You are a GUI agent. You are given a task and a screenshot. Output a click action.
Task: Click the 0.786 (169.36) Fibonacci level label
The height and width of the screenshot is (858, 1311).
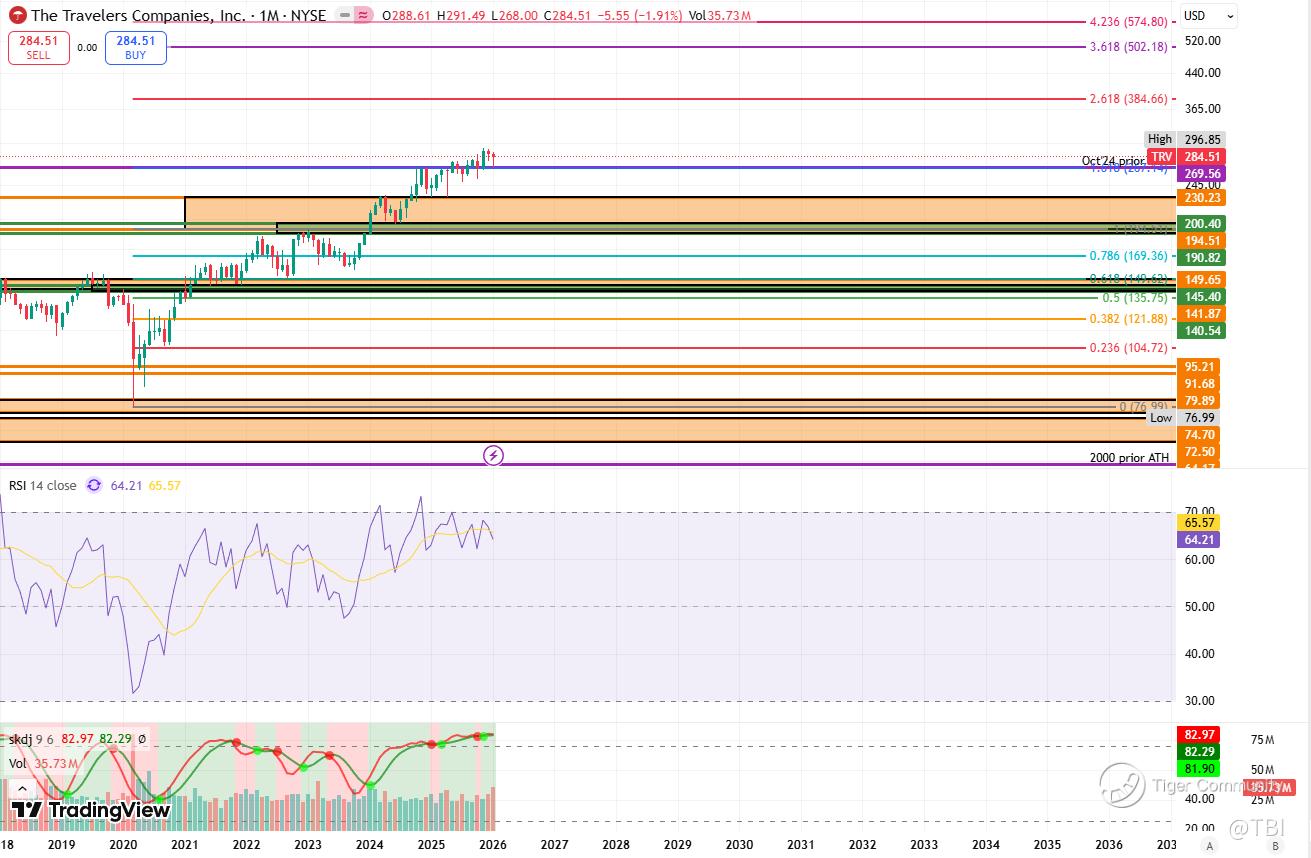click(x=1128, y=256)
